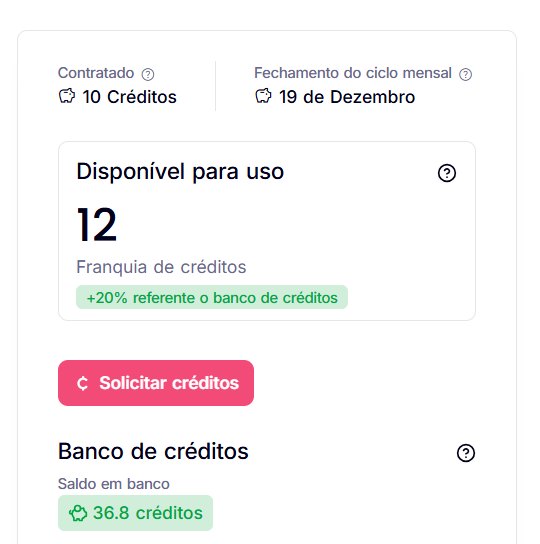Viewport: 540px width, 544px height.
Task: Click the piggy bank icon beside 10 Créditos
Action: pos(67,96)
